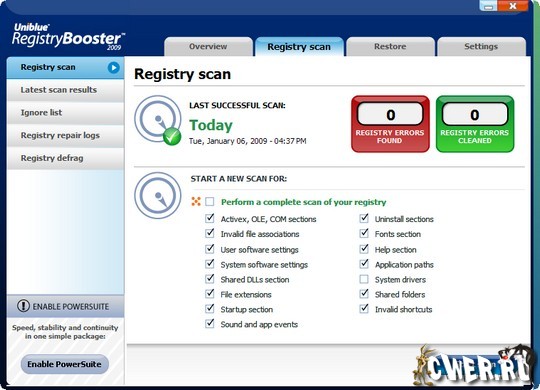Viewport: 540px width, 390px height.
Task: Click the ENABLE POWERSUITE header
Action: click(65, 306)
